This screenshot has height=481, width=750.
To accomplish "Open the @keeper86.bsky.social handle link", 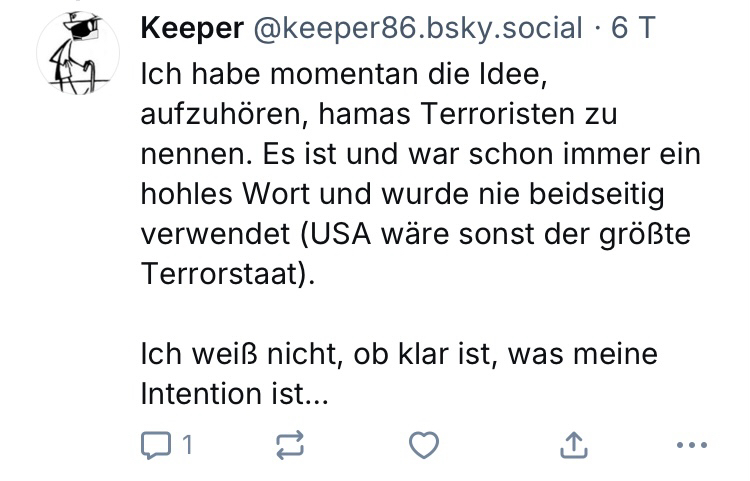I will tap(419, 29).
